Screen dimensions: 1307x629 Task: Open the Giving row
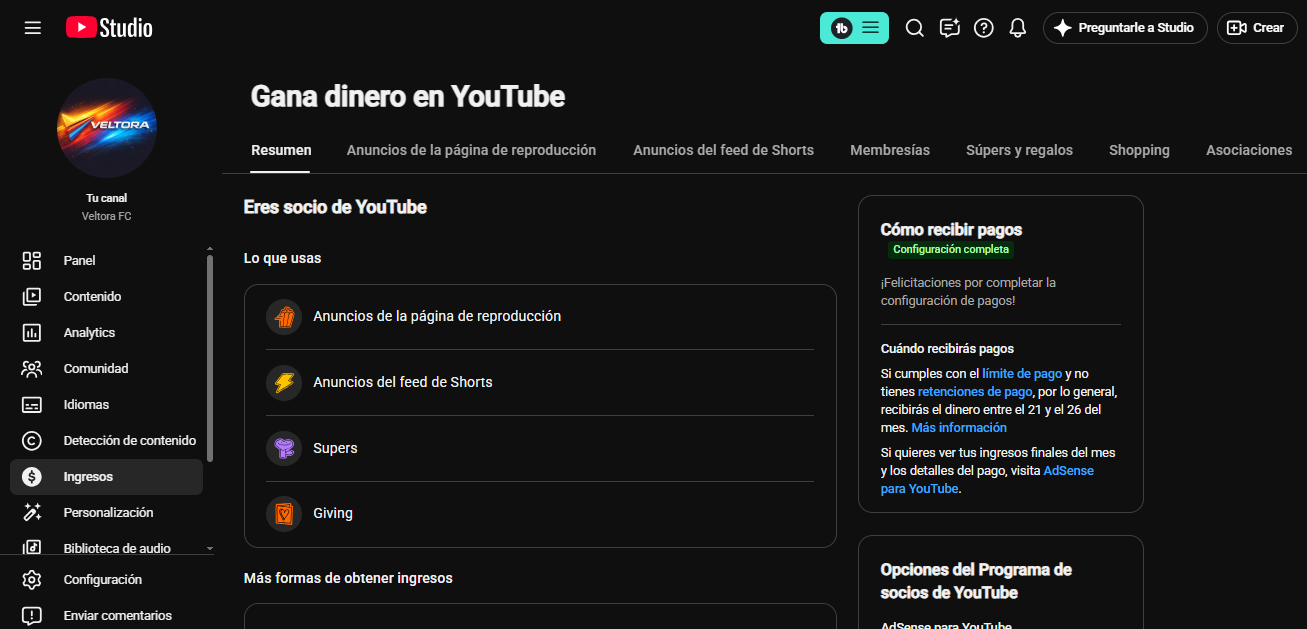(x=540, y=514)
